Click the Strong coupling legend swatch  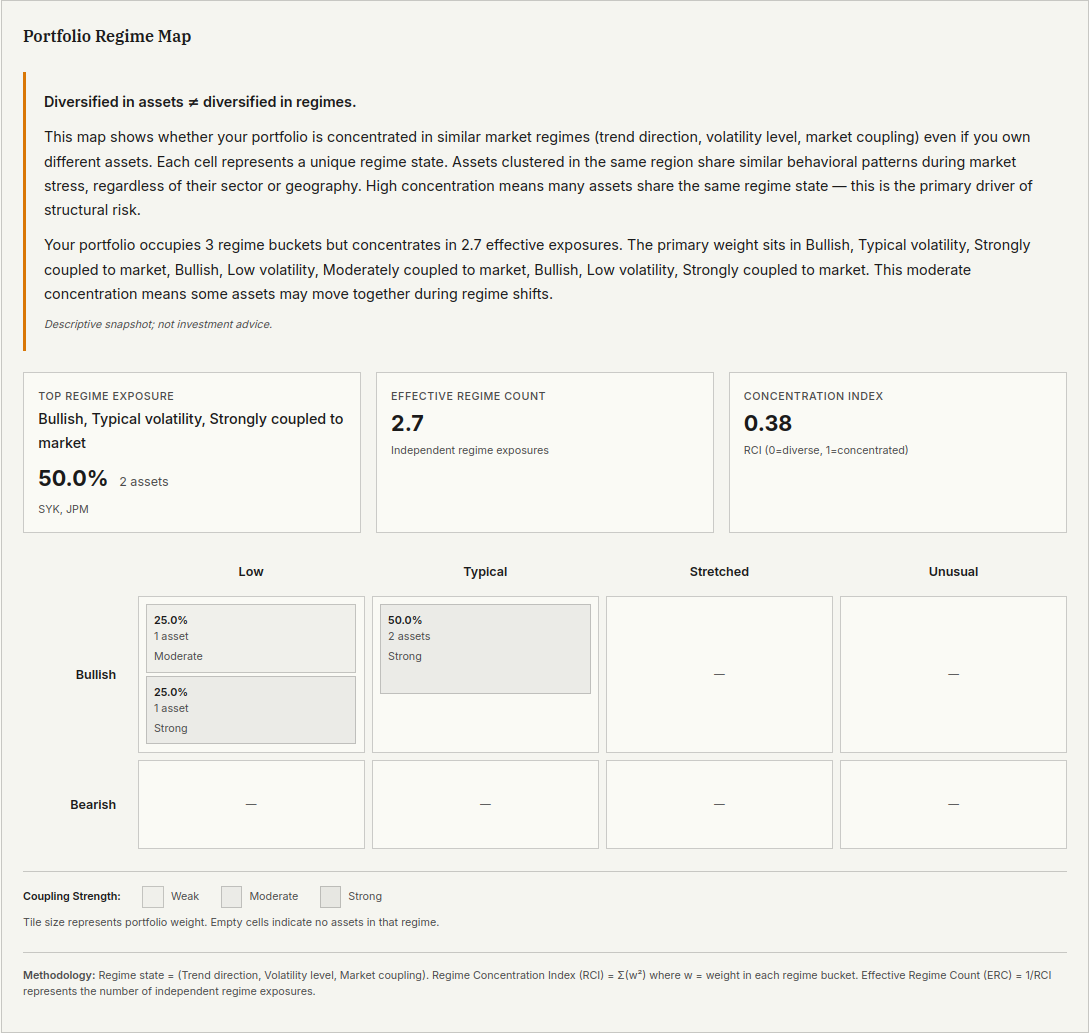point(331,896)
